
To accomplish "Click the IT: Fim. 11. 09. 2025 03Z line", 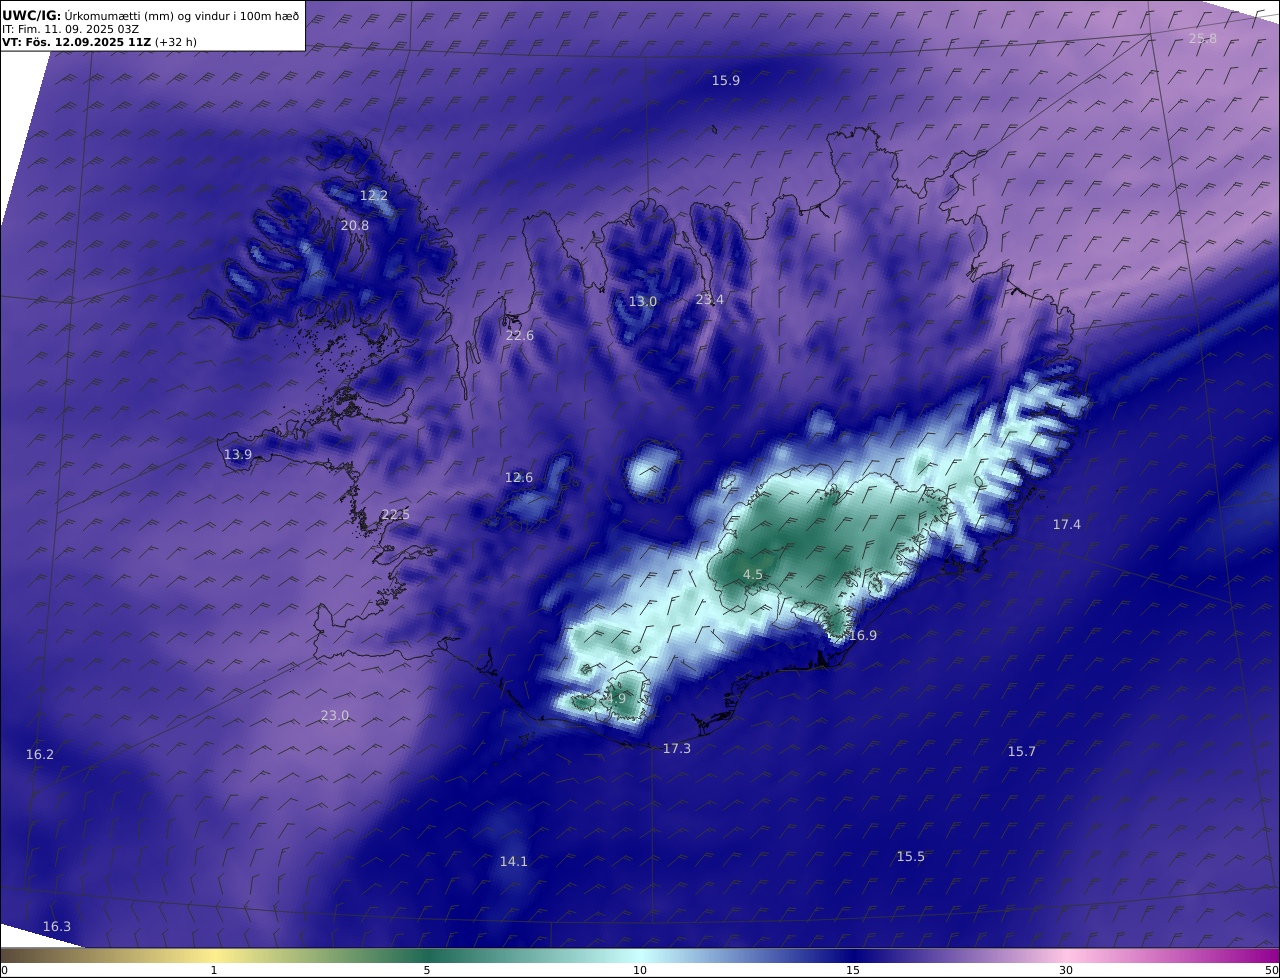I will tap(70, 29).
